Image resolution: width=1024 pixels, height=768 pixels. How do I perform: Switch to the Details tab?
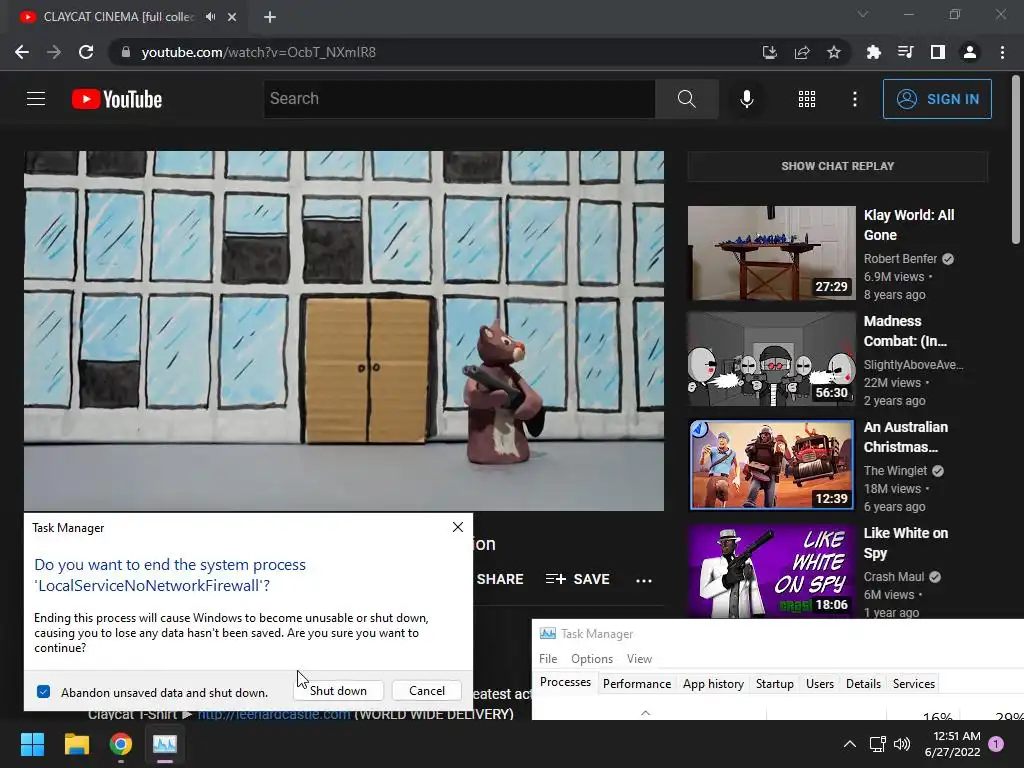pyautogui.click(x=863, y=684)
